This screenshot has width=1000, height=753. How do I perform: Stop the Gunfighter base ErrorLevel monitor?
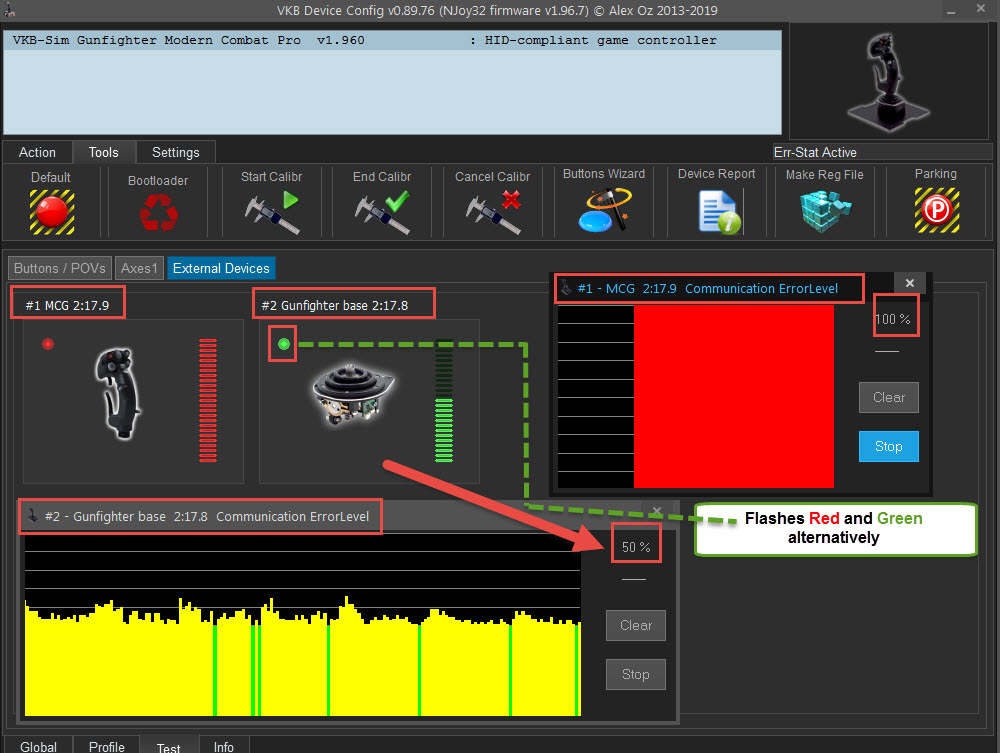pos(636,675)
